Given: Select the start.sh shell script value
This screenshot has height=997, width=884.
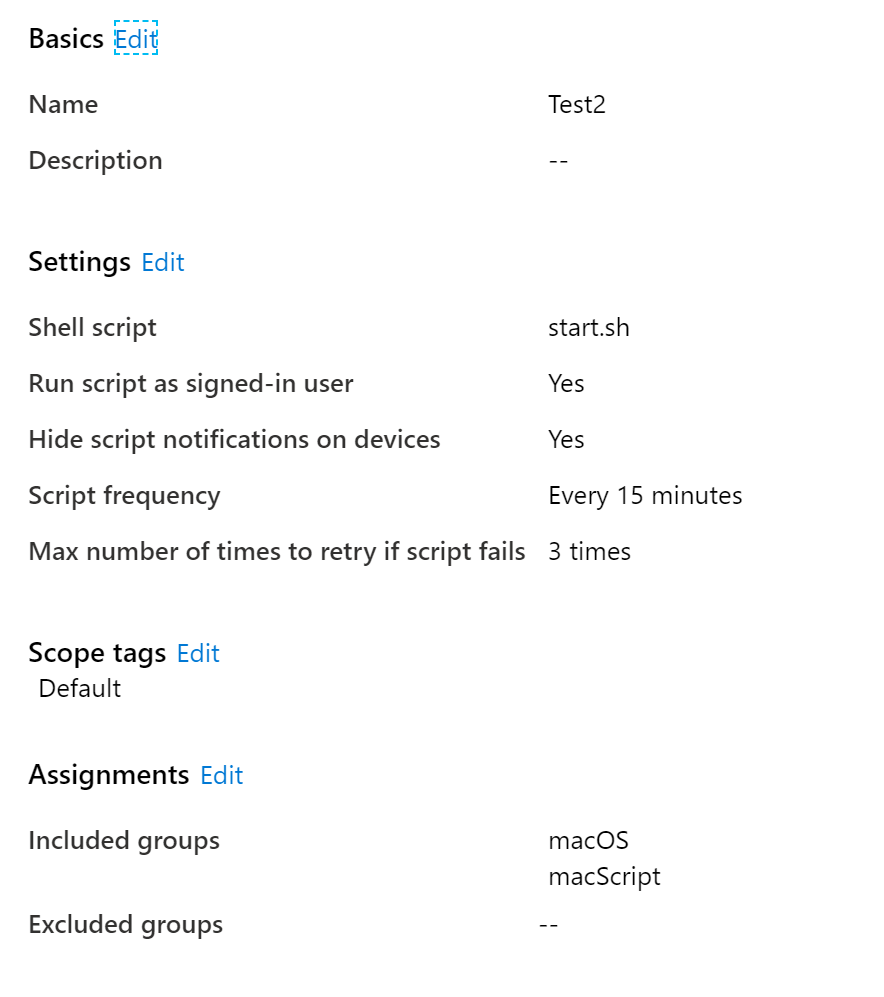Looking at the screenshot, I should pyautogui.click(x=589, y=328).
